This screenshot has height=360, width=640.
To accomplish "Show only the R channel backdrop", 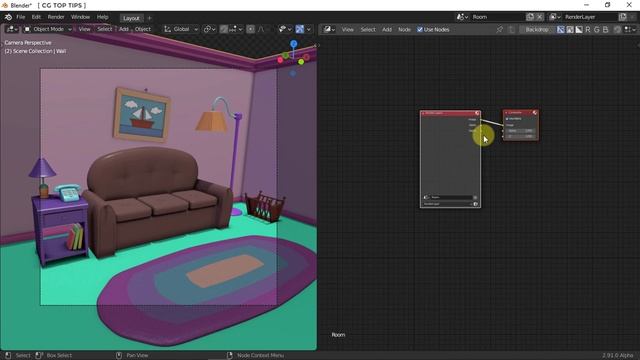I will pos(588,29).
